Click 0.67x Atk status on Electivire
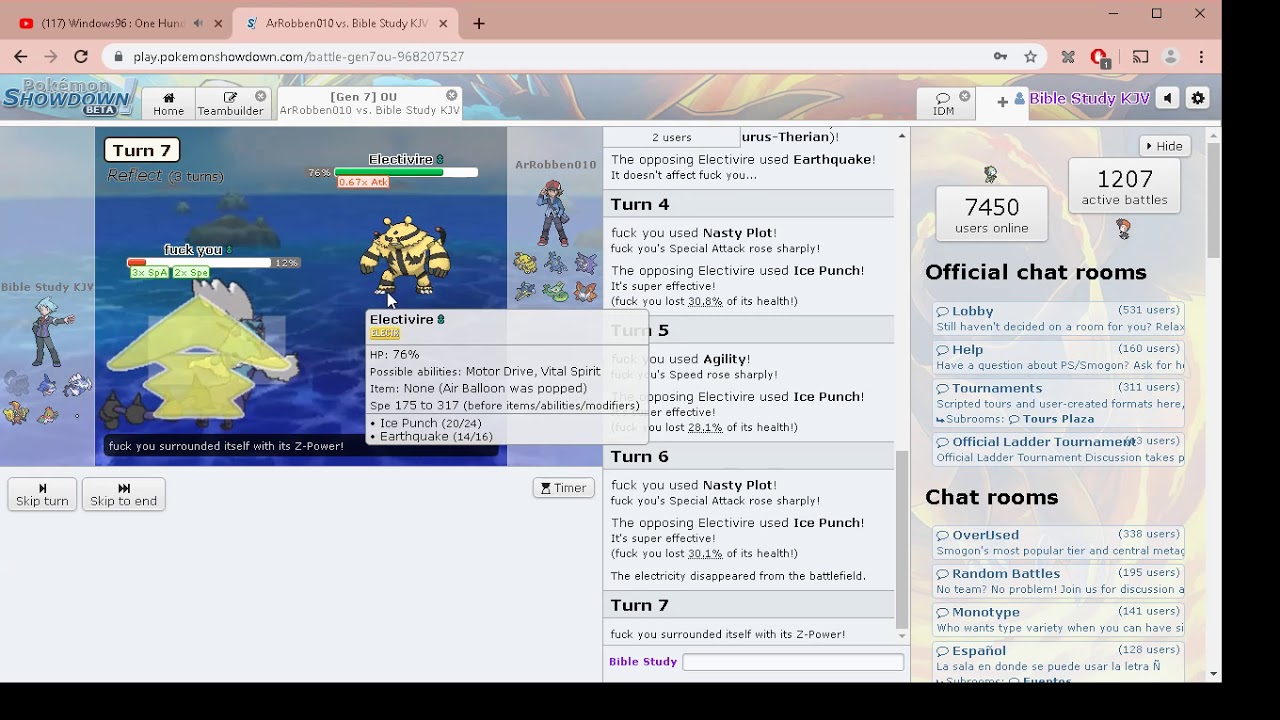Image resolution: width=1280 pixels, height=720 pixels. tap(363, 183)
